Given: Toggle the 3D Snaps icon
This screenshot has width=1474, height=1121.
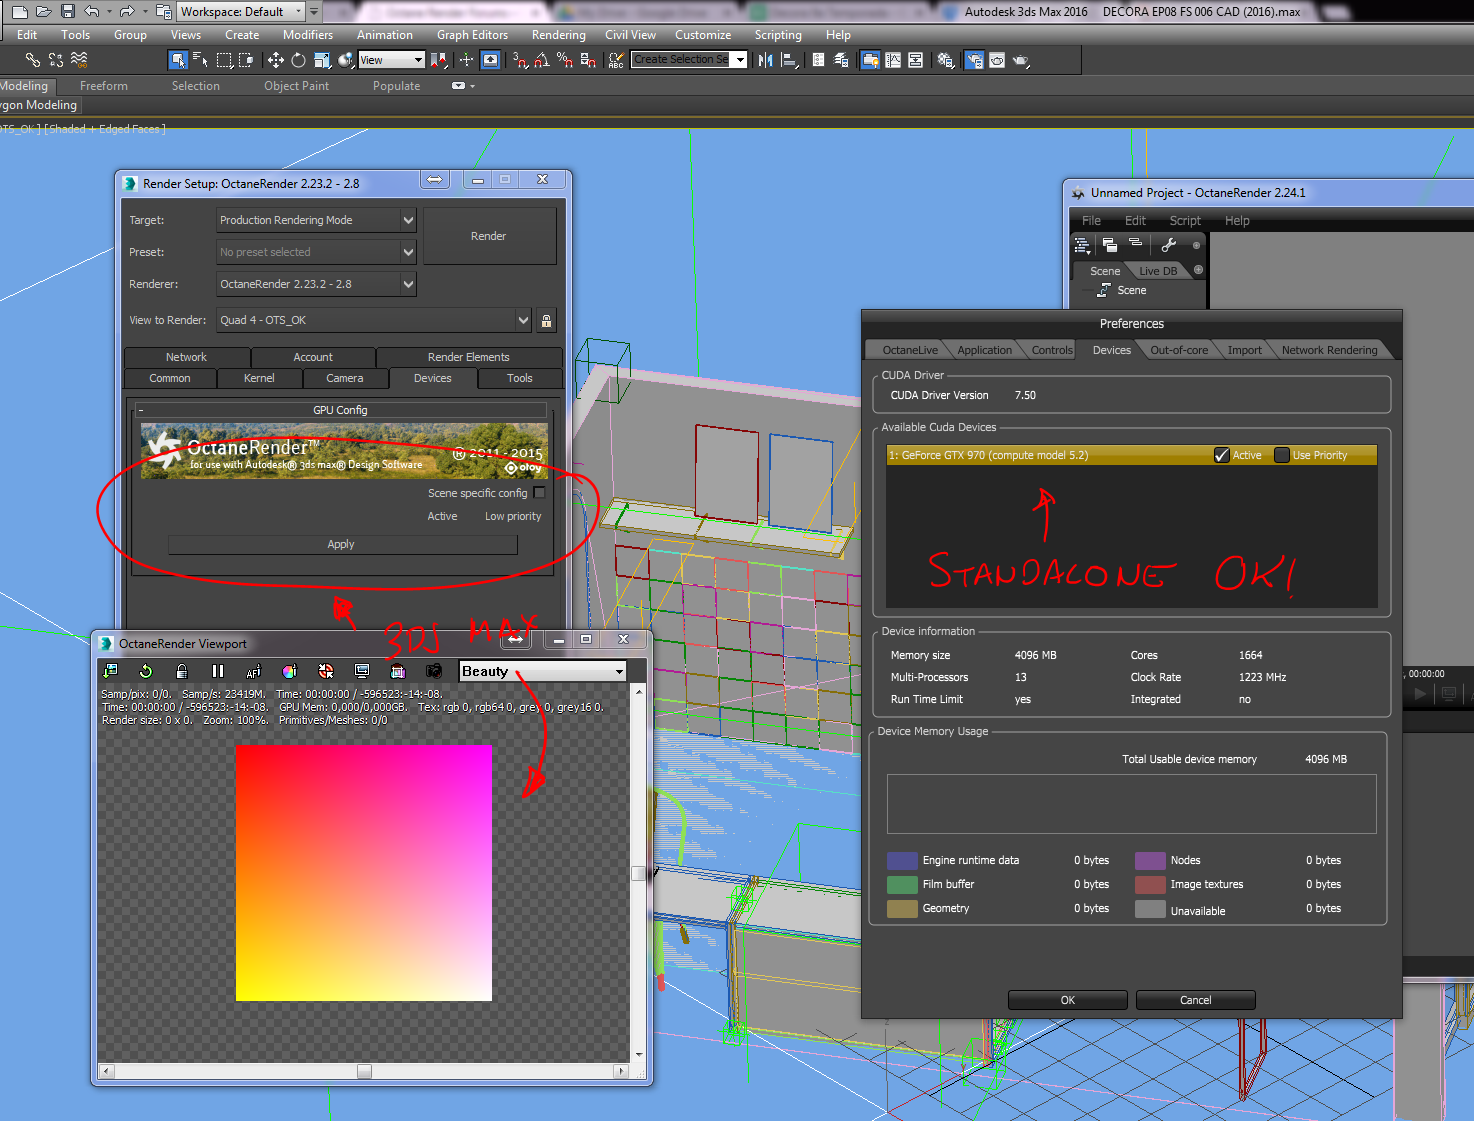Looking at the screenshot, I should tap(520, 60).
